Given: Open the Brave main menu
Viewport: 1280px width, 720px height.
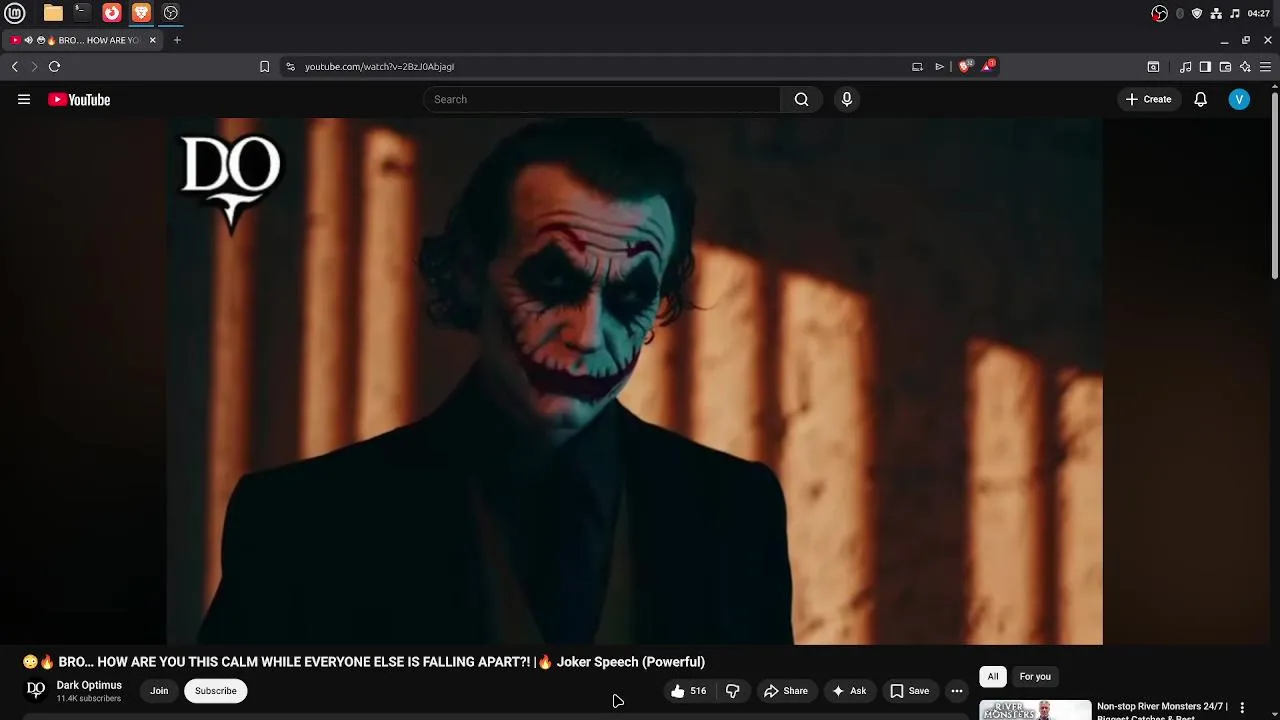Looking at the screenshot, I should point(1265,67).
